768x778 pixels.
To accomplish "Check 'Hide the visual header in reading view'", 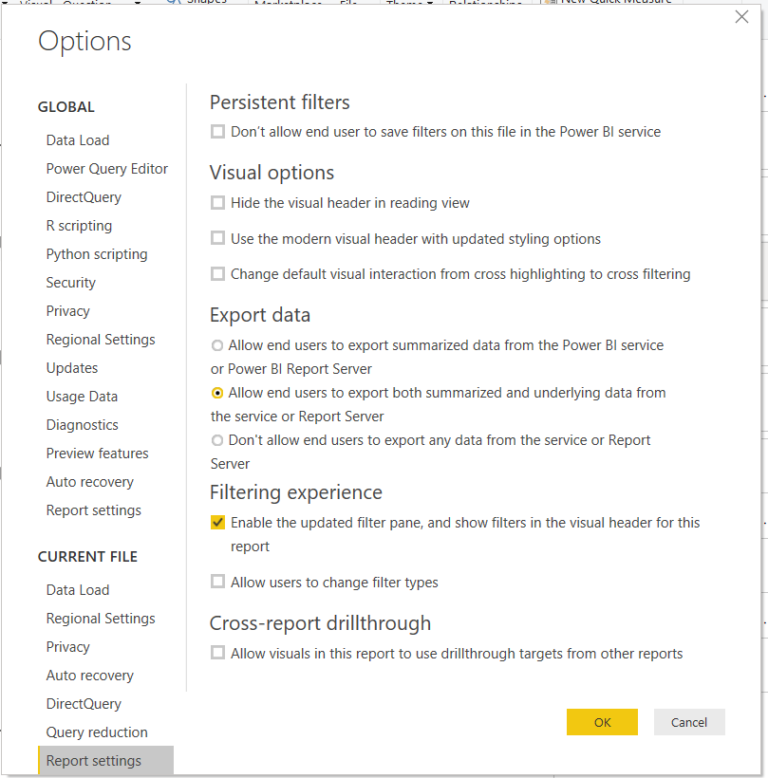I will (218, 203).
